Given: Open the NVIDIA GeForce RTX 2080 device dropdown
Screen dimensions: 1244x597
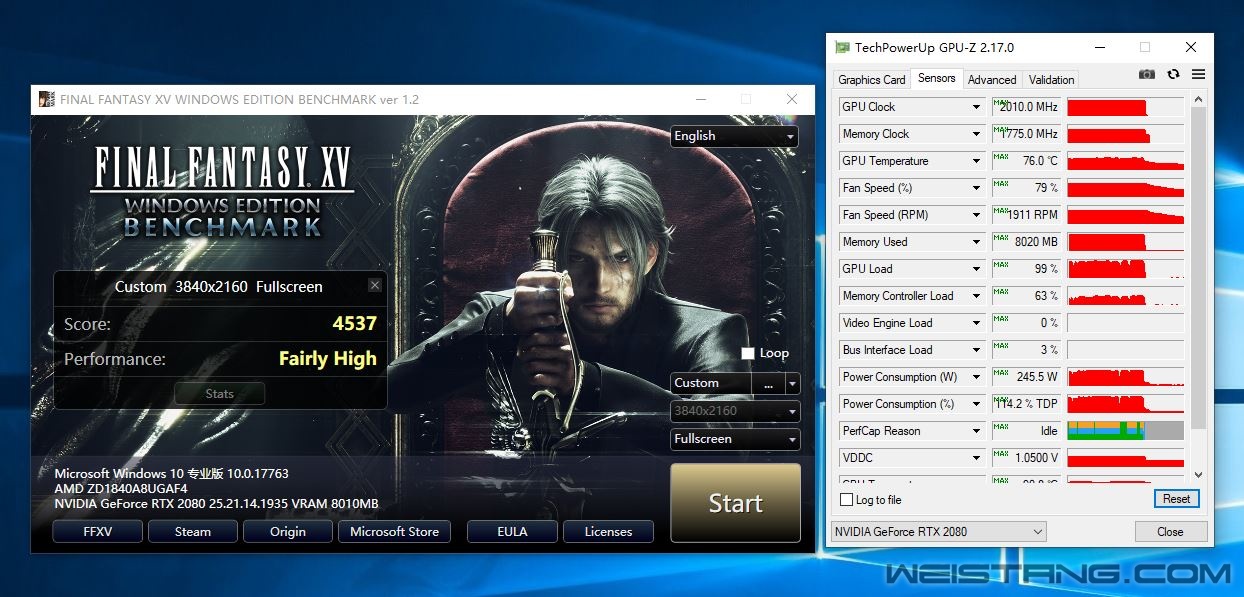Looking at the screenshot, I should tap(938, 532).
